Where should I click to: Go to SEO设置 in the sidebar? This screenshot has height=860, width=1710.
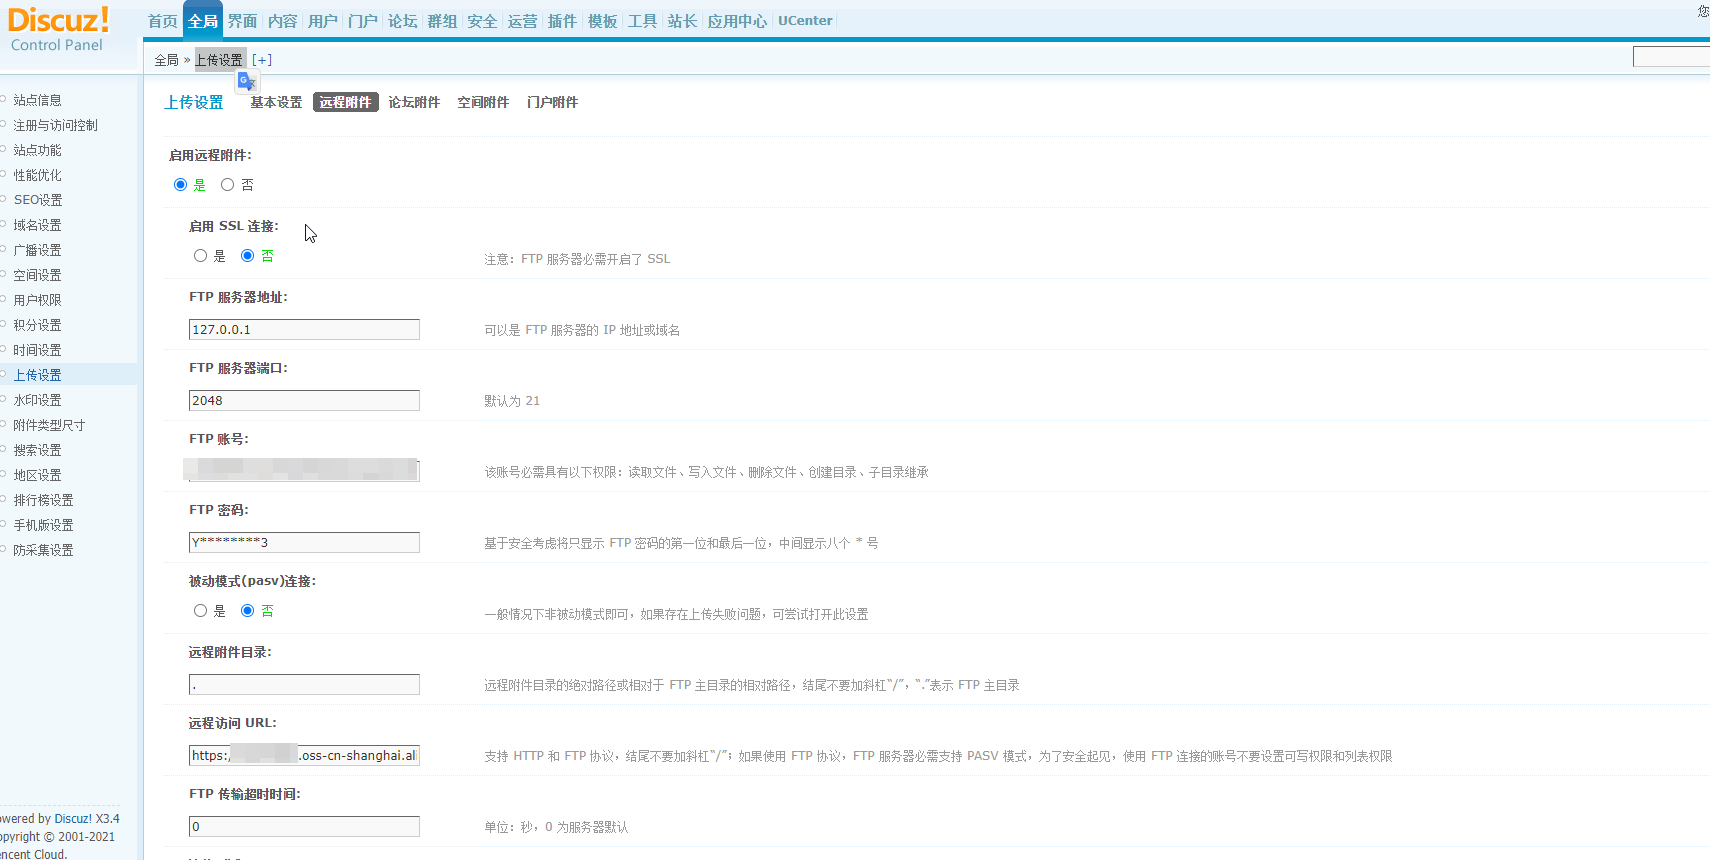[38, 200]
